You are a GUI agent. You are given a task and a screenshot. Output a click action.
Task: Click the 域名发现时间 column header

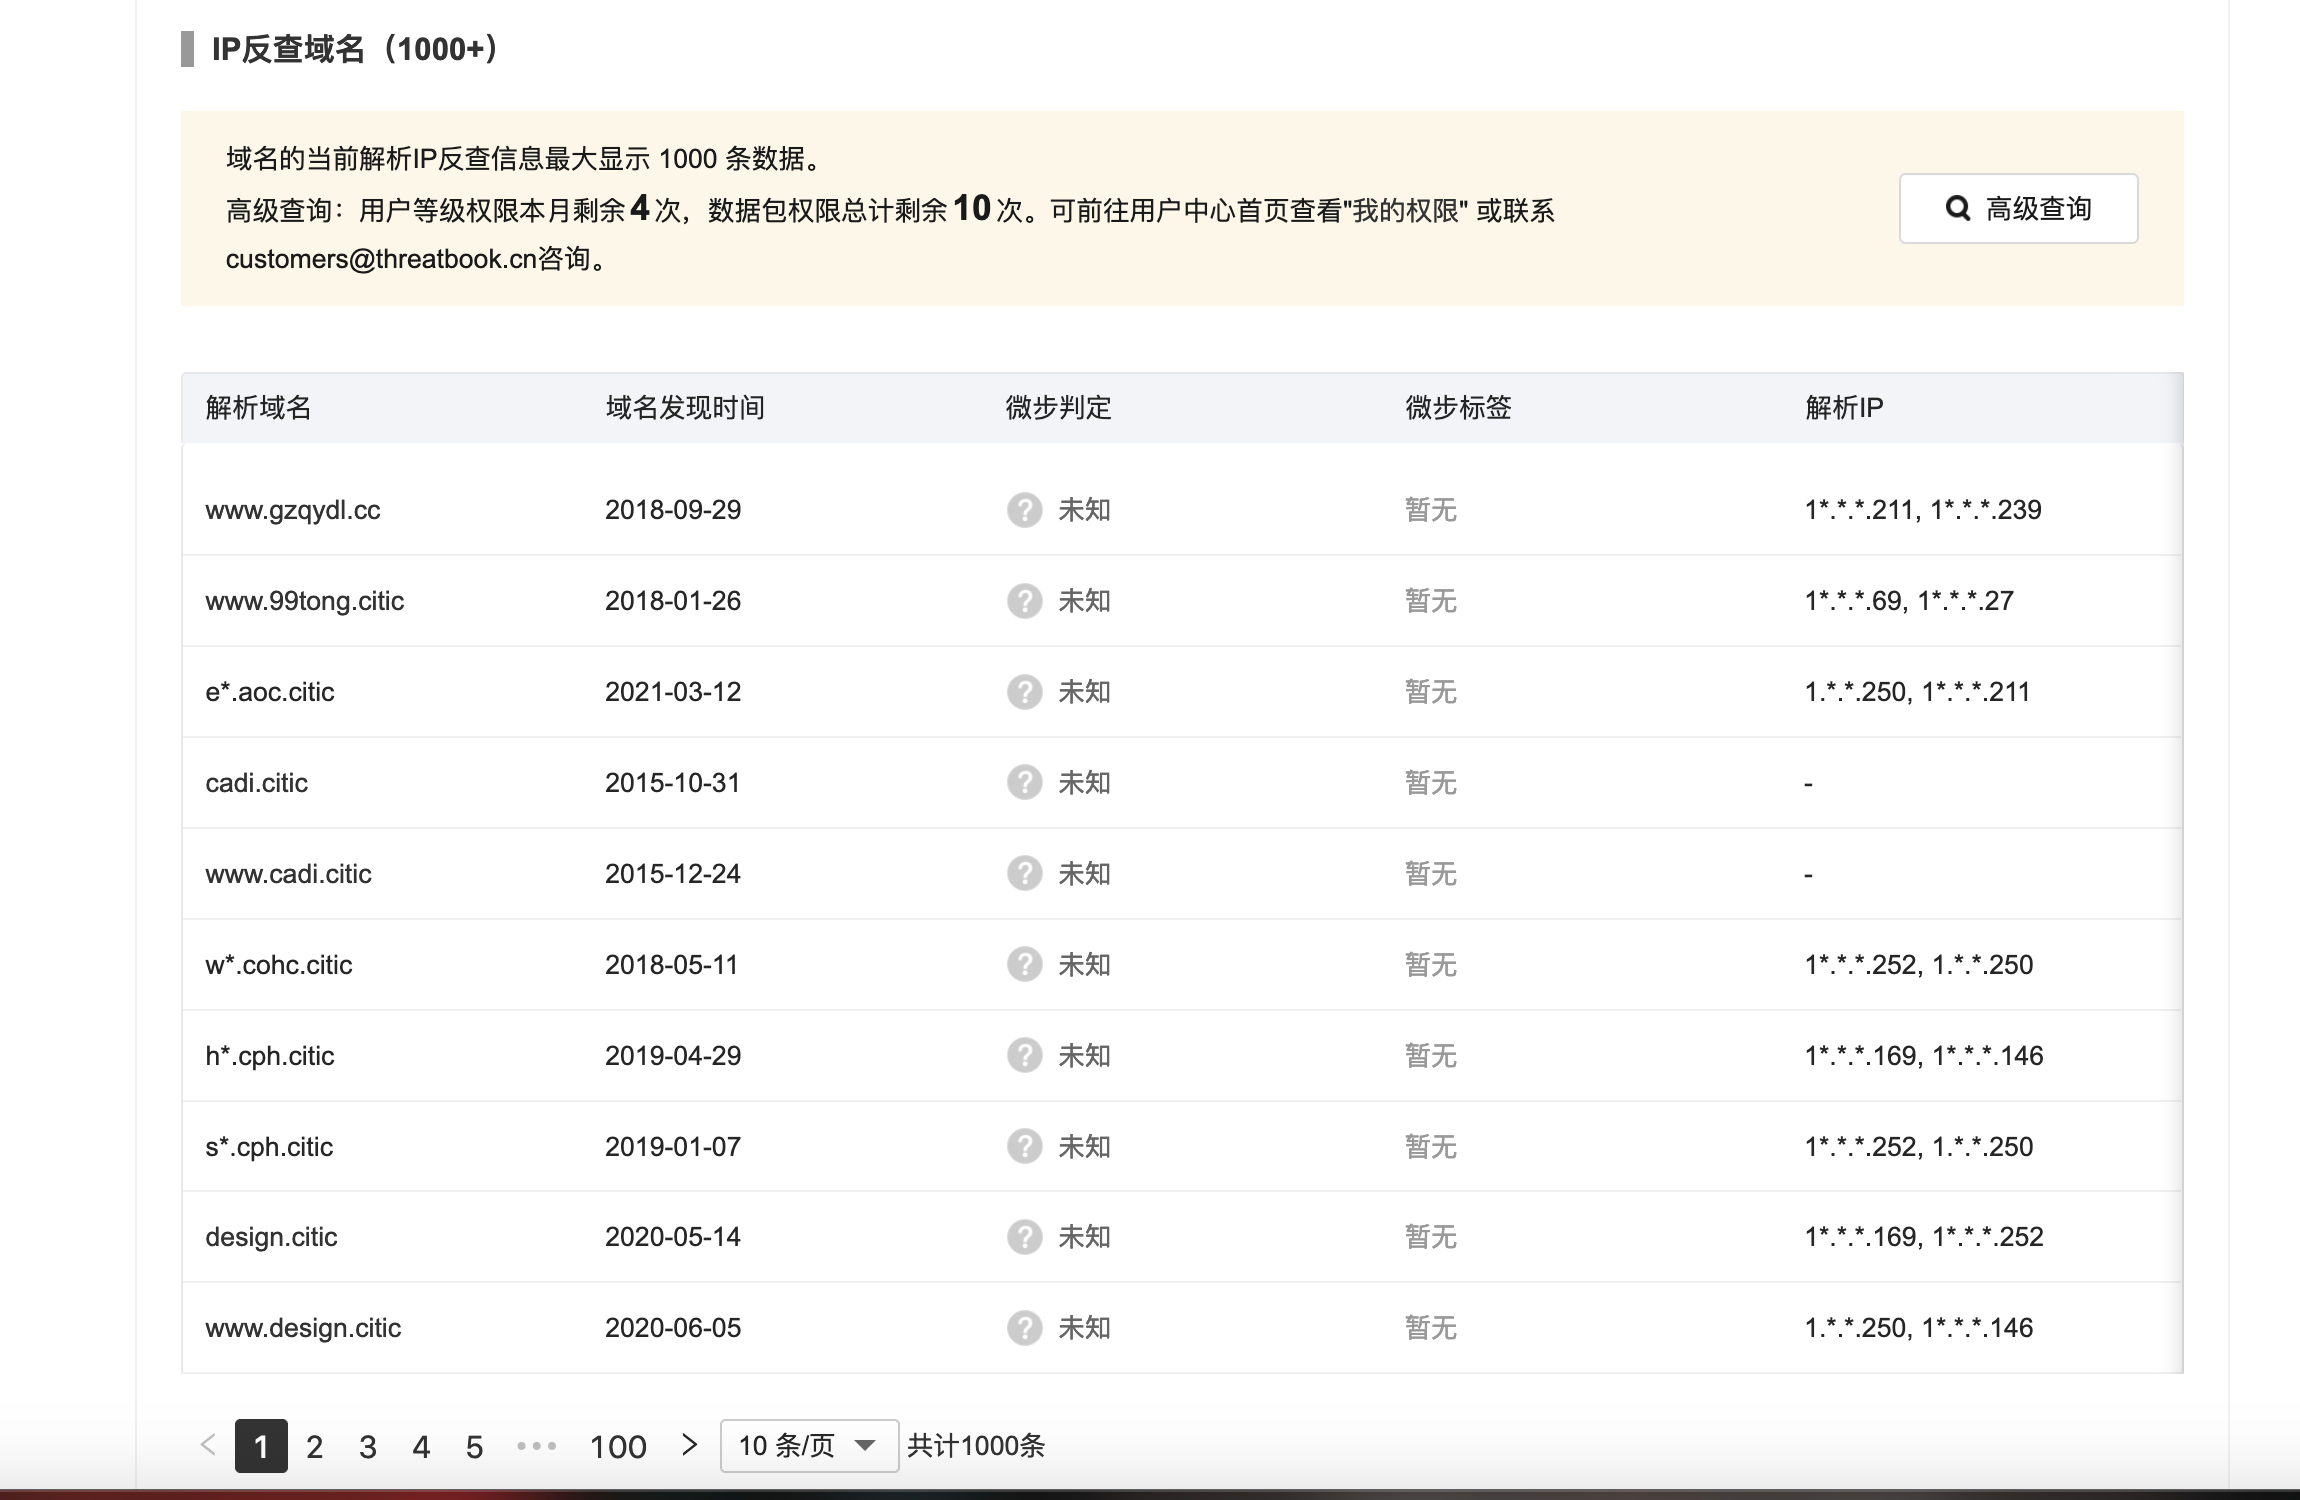point(685,408)
